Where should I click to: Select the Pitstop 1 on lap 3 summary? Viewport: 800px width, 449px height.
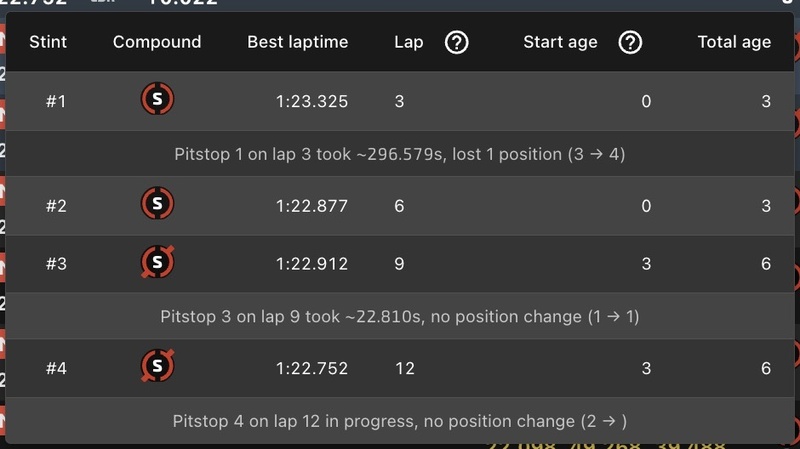pos(400,154)
